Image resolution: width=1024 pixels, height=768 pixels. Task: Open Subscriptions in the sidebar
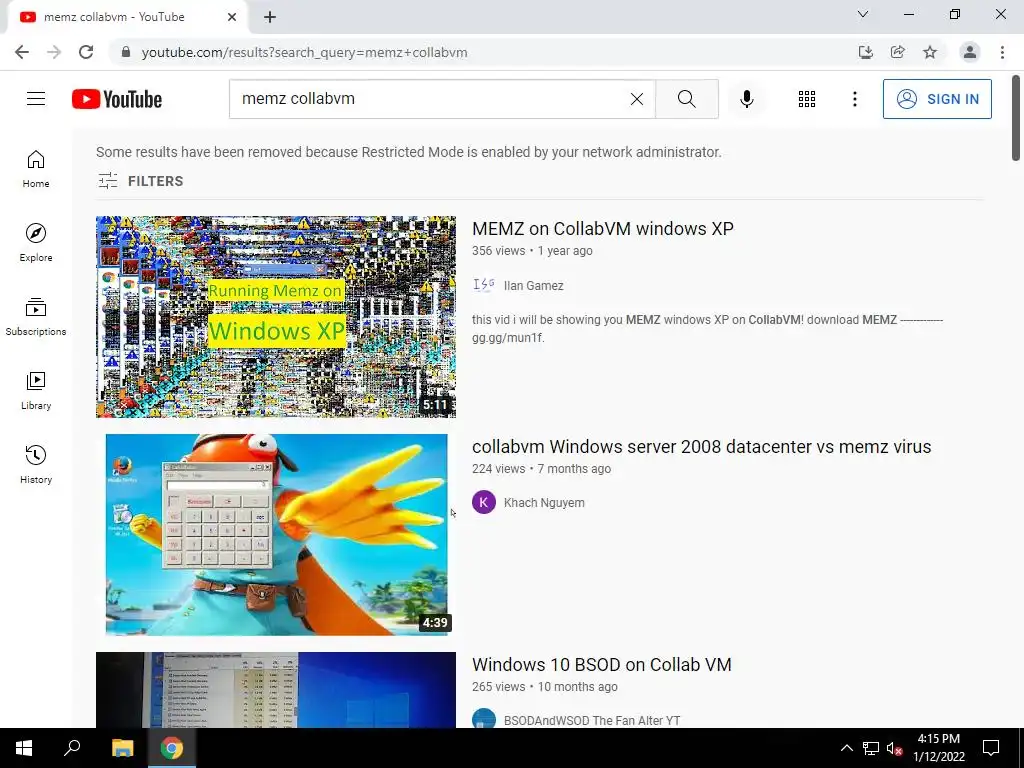[36, 317]
